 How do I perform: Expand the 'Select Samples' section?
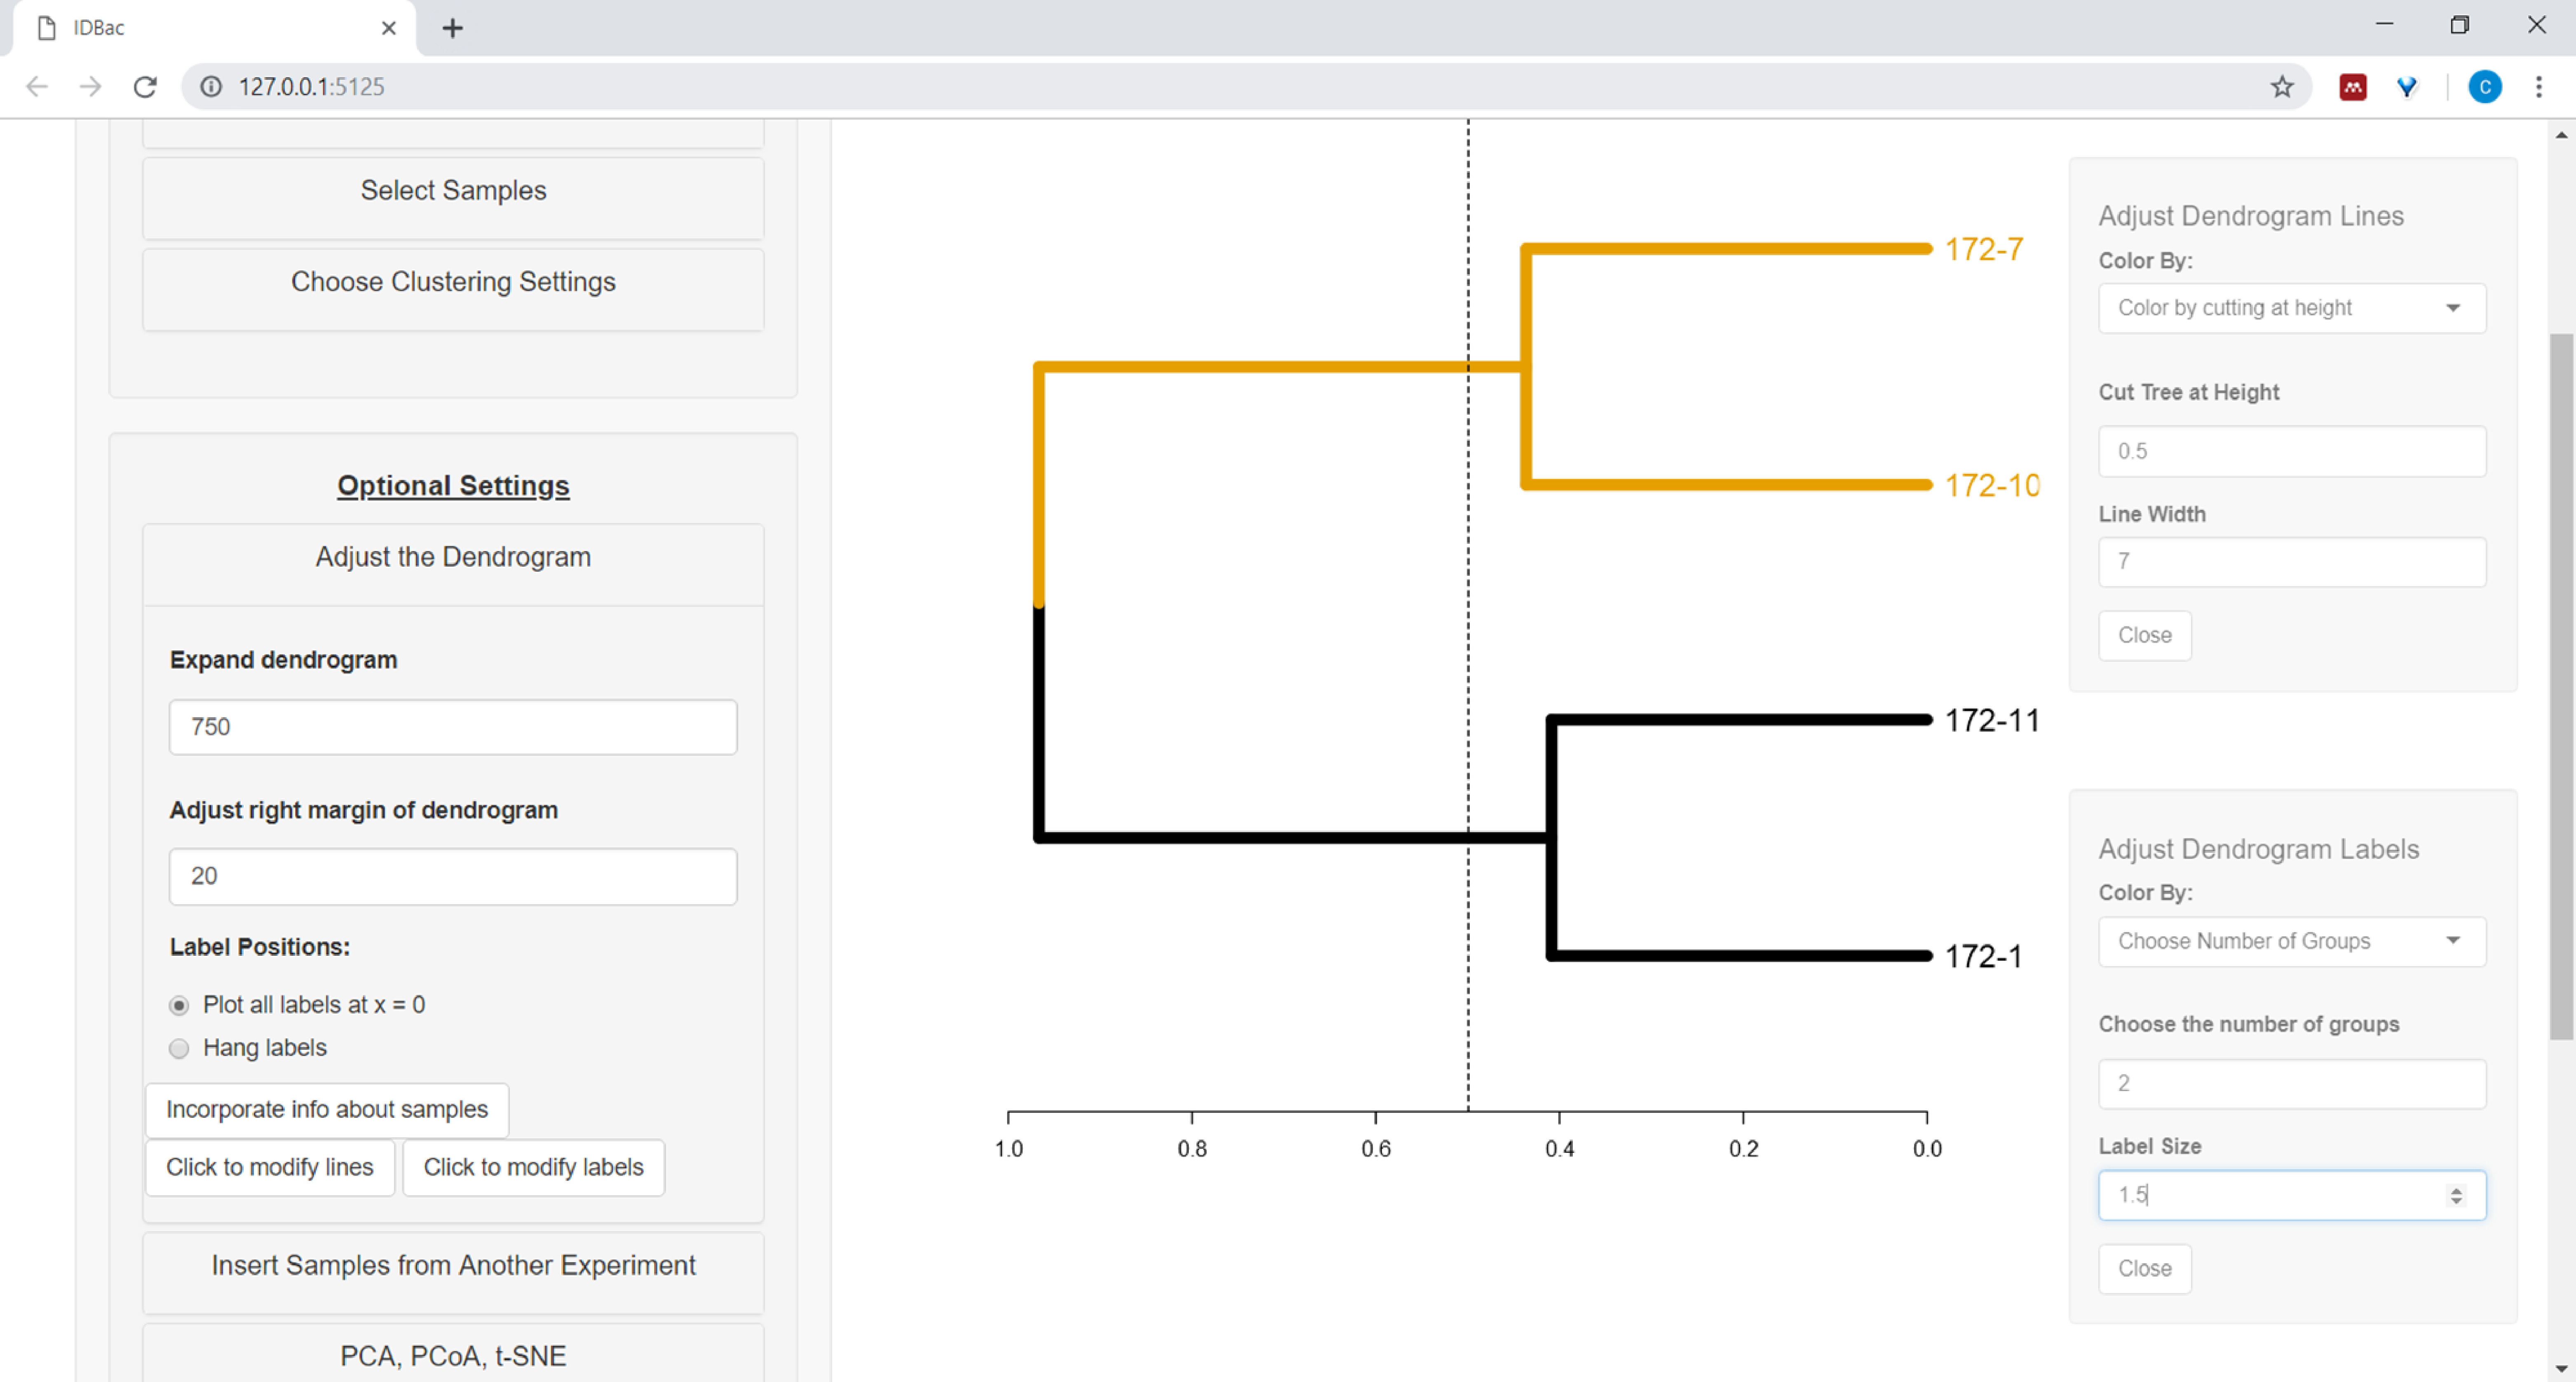pyautogui.click(x=453, y=191)
